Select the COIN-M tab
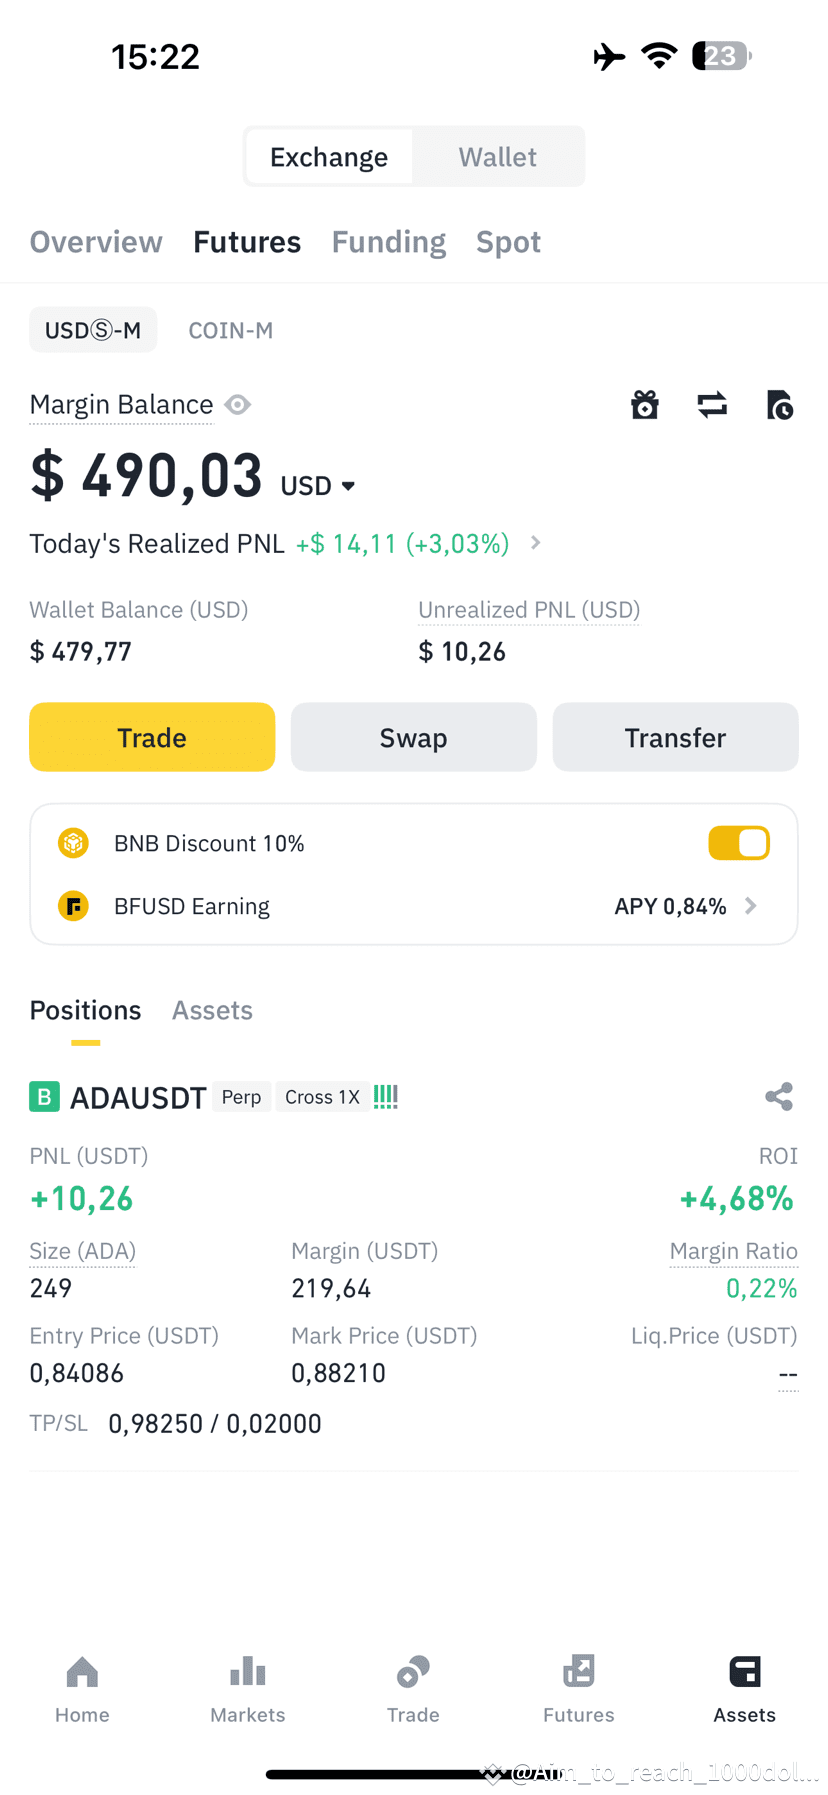The width and height of the screenshot is (828, 1795). 231,330
